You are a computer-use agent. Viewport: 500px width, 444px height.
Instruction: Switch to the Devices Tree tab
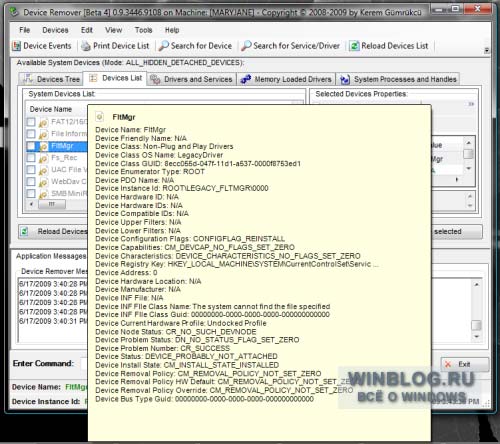tap(51, 79)
